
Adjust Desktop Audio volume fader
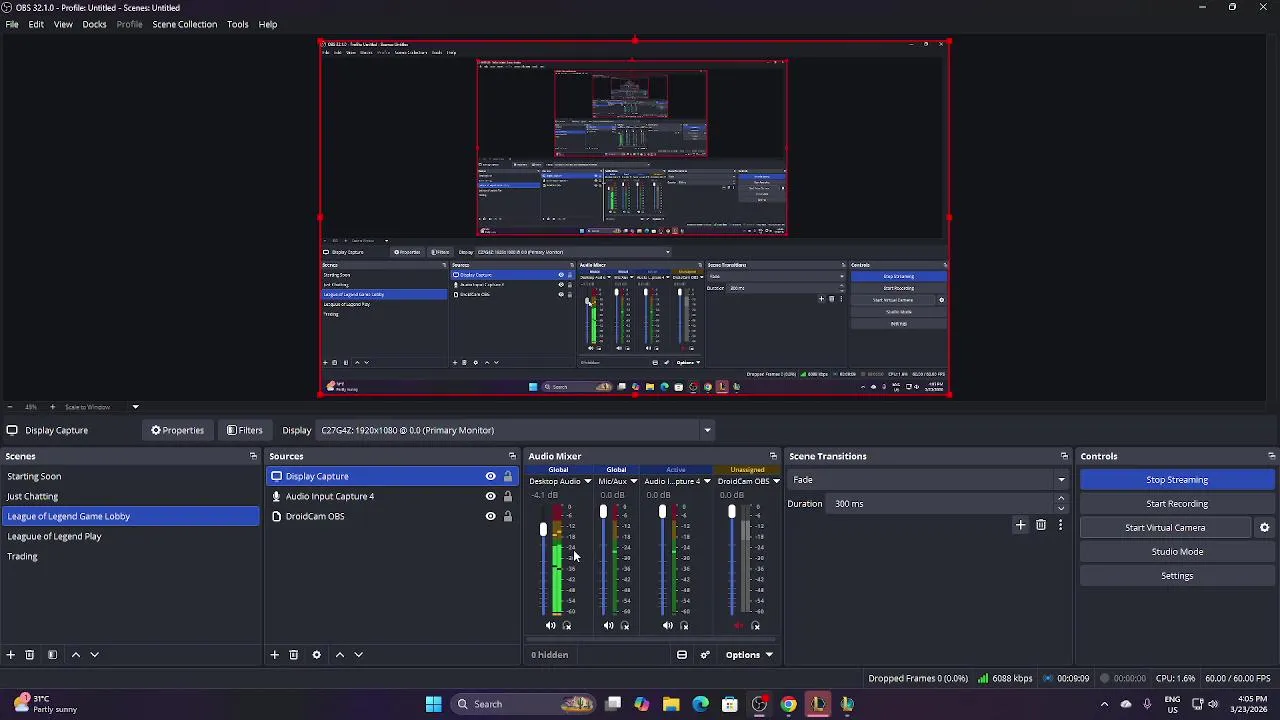click(x=544, y=528)
